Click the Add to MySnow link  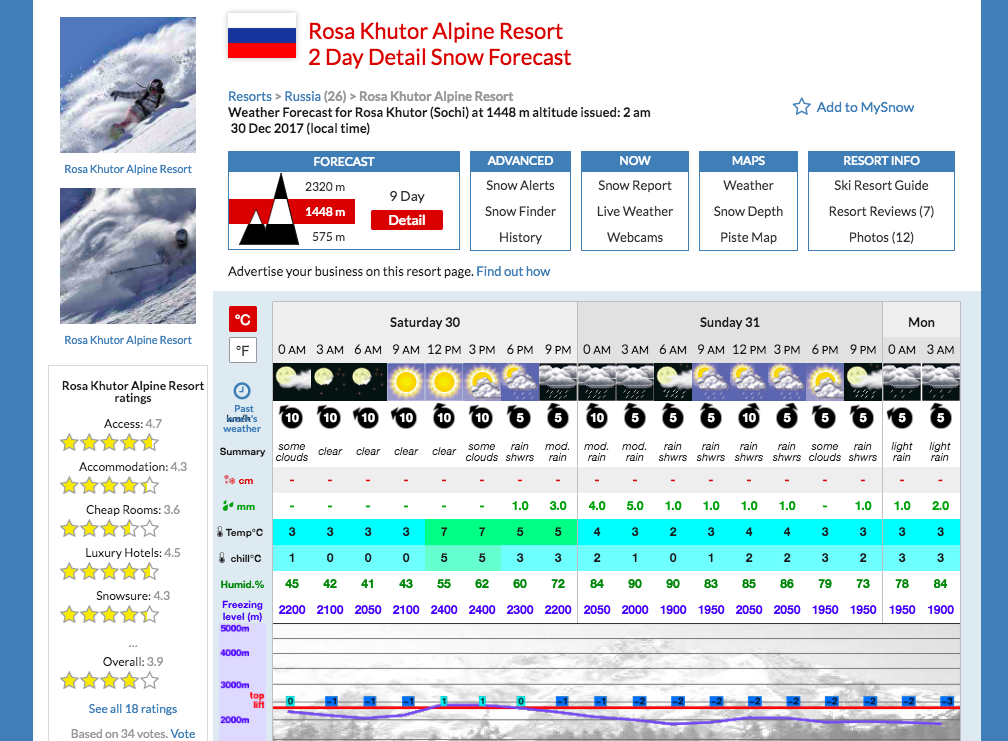[x=865, y=107]
